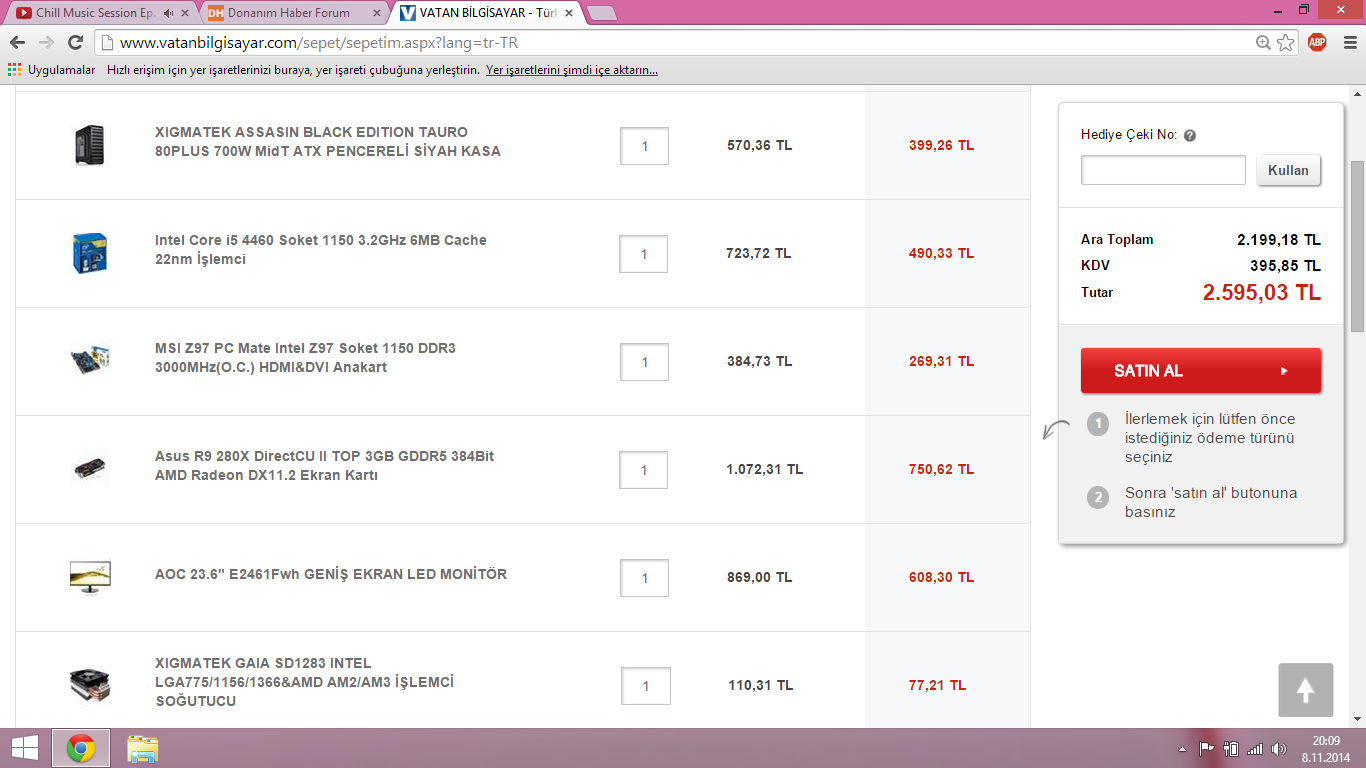Focus the Hediye Çeki No input field
The height and width of the screenshot is (768, 1366).
point(1163,170)
